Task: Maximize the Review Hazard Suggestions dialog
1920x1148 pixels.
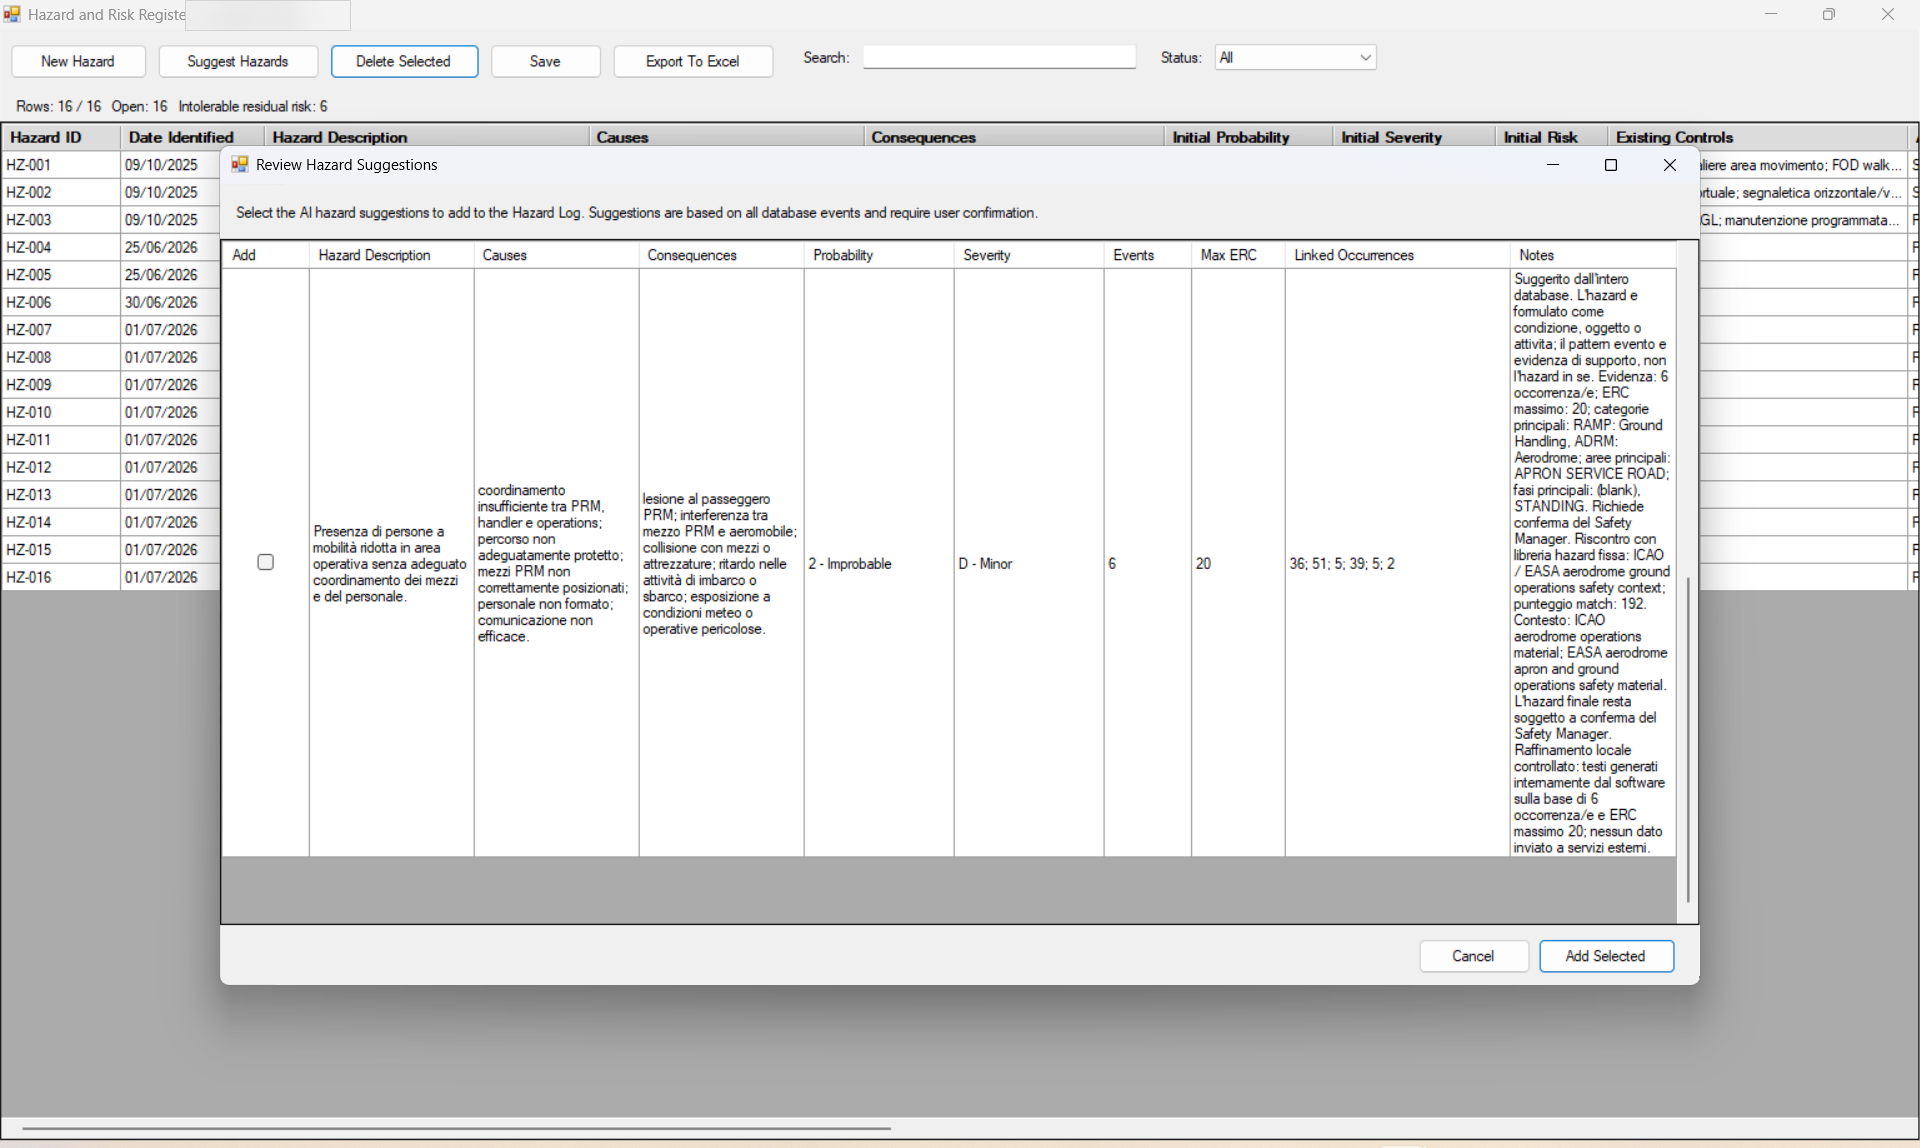Action: coord(1611,165)
